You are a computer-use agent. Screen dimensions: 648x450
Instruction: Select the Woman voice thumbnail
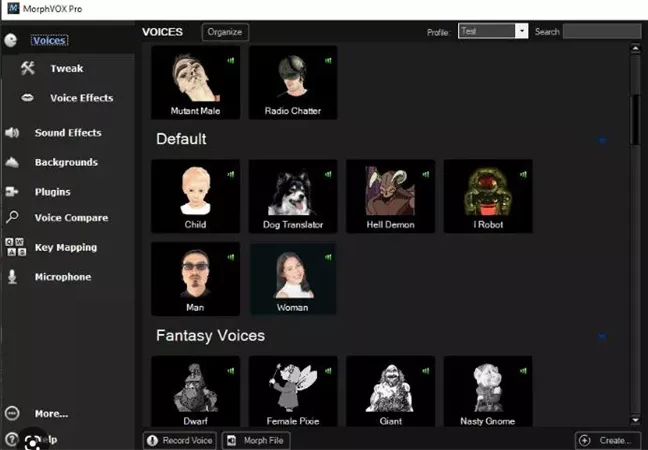(293, 279)
